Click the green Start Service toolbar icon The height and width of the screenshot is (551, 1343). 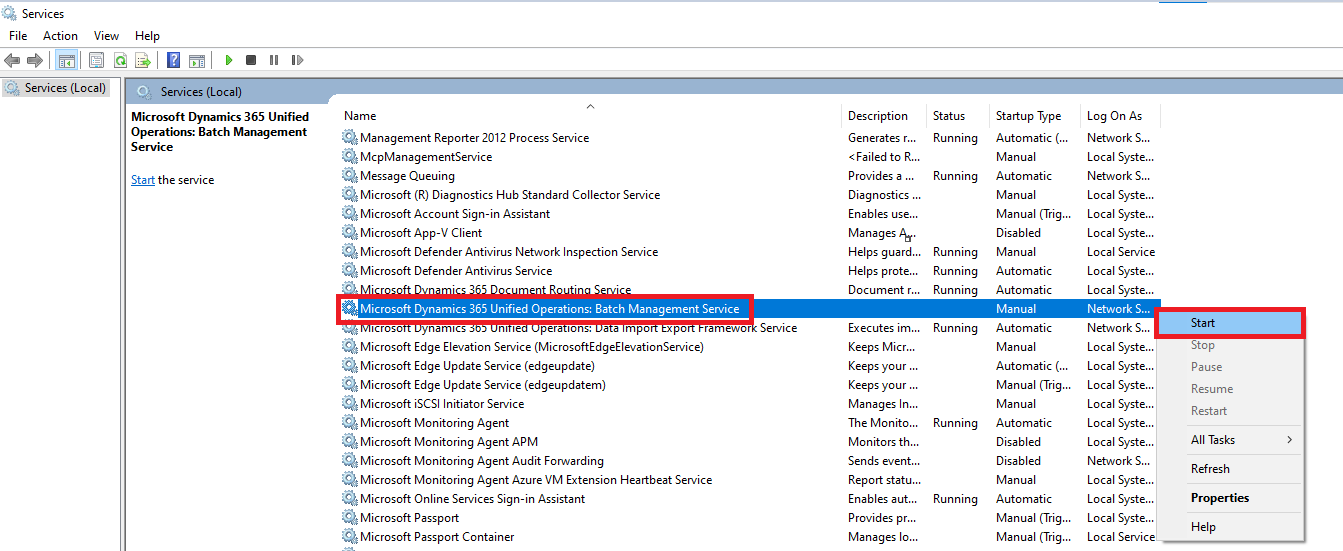[x=229, y=61]
